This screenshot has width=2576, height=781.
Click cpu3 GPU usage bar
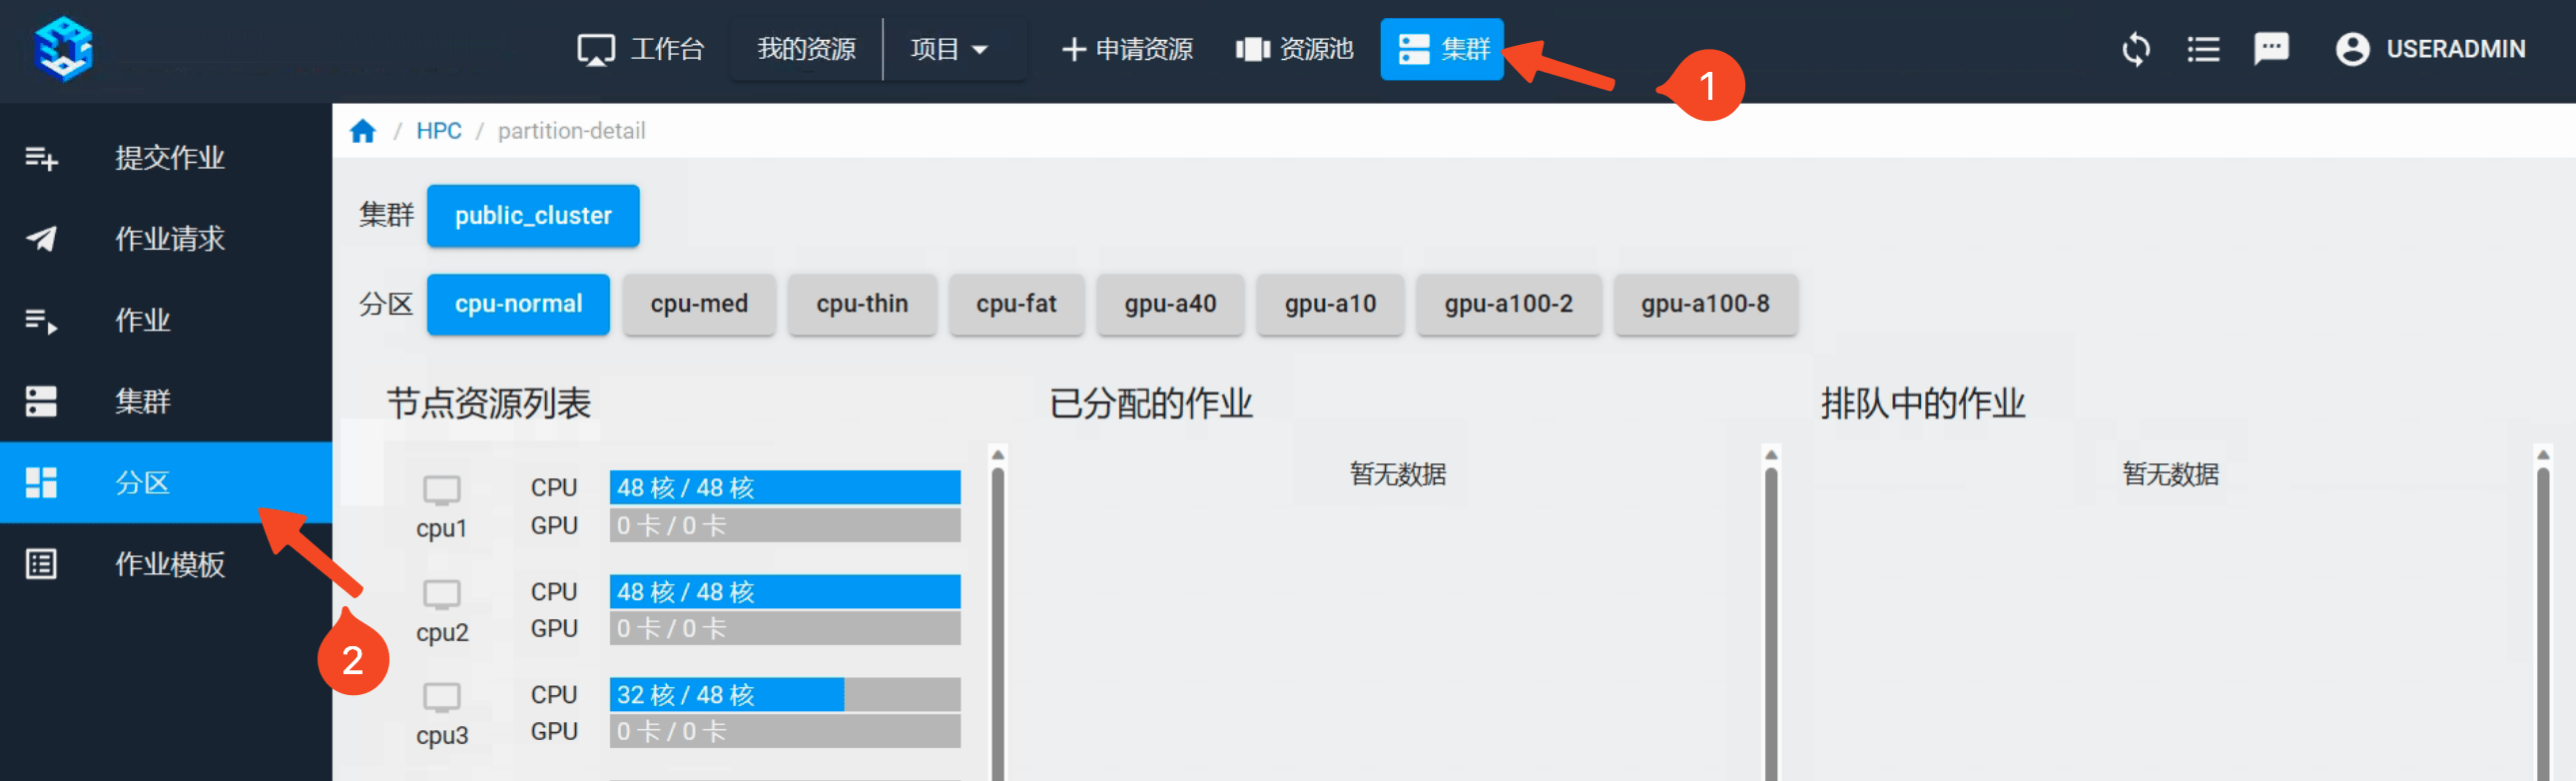[x=785, y=731]
